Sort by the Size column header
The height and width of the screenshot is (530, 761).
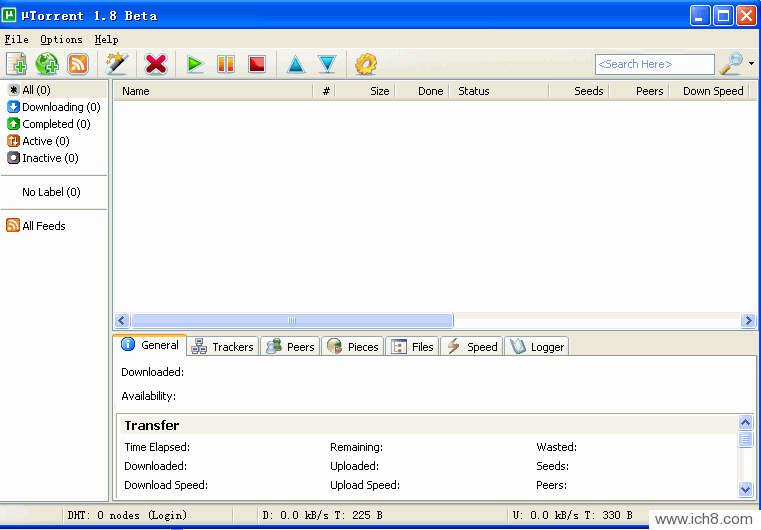click(x=365, y=91)
